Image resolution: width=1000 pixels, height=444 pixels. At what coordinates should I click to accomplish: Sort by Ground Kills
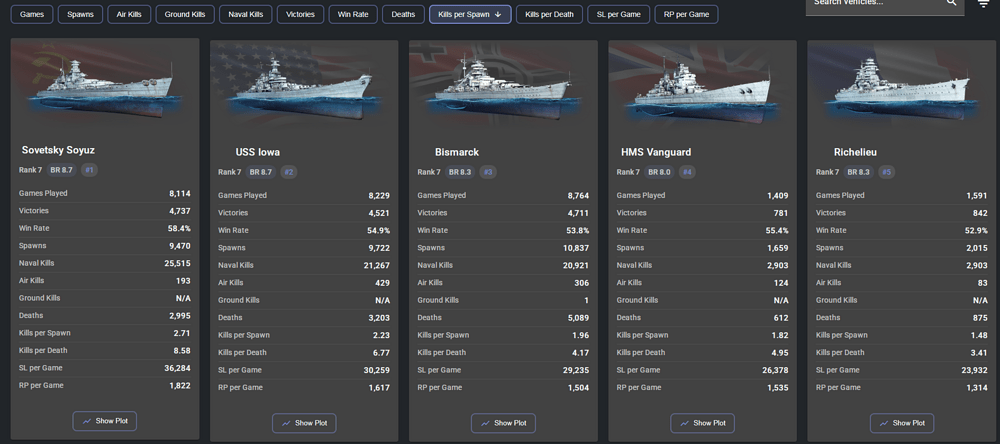click(185, 14)
